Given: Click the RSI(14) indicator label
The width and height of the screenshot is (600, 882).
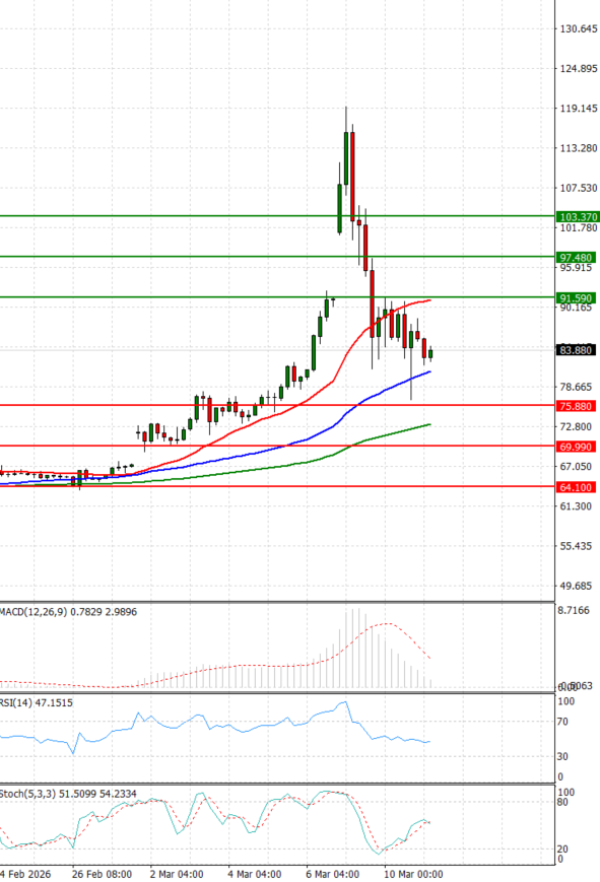Looking at the screenshot, I should (x=22, y=704).
